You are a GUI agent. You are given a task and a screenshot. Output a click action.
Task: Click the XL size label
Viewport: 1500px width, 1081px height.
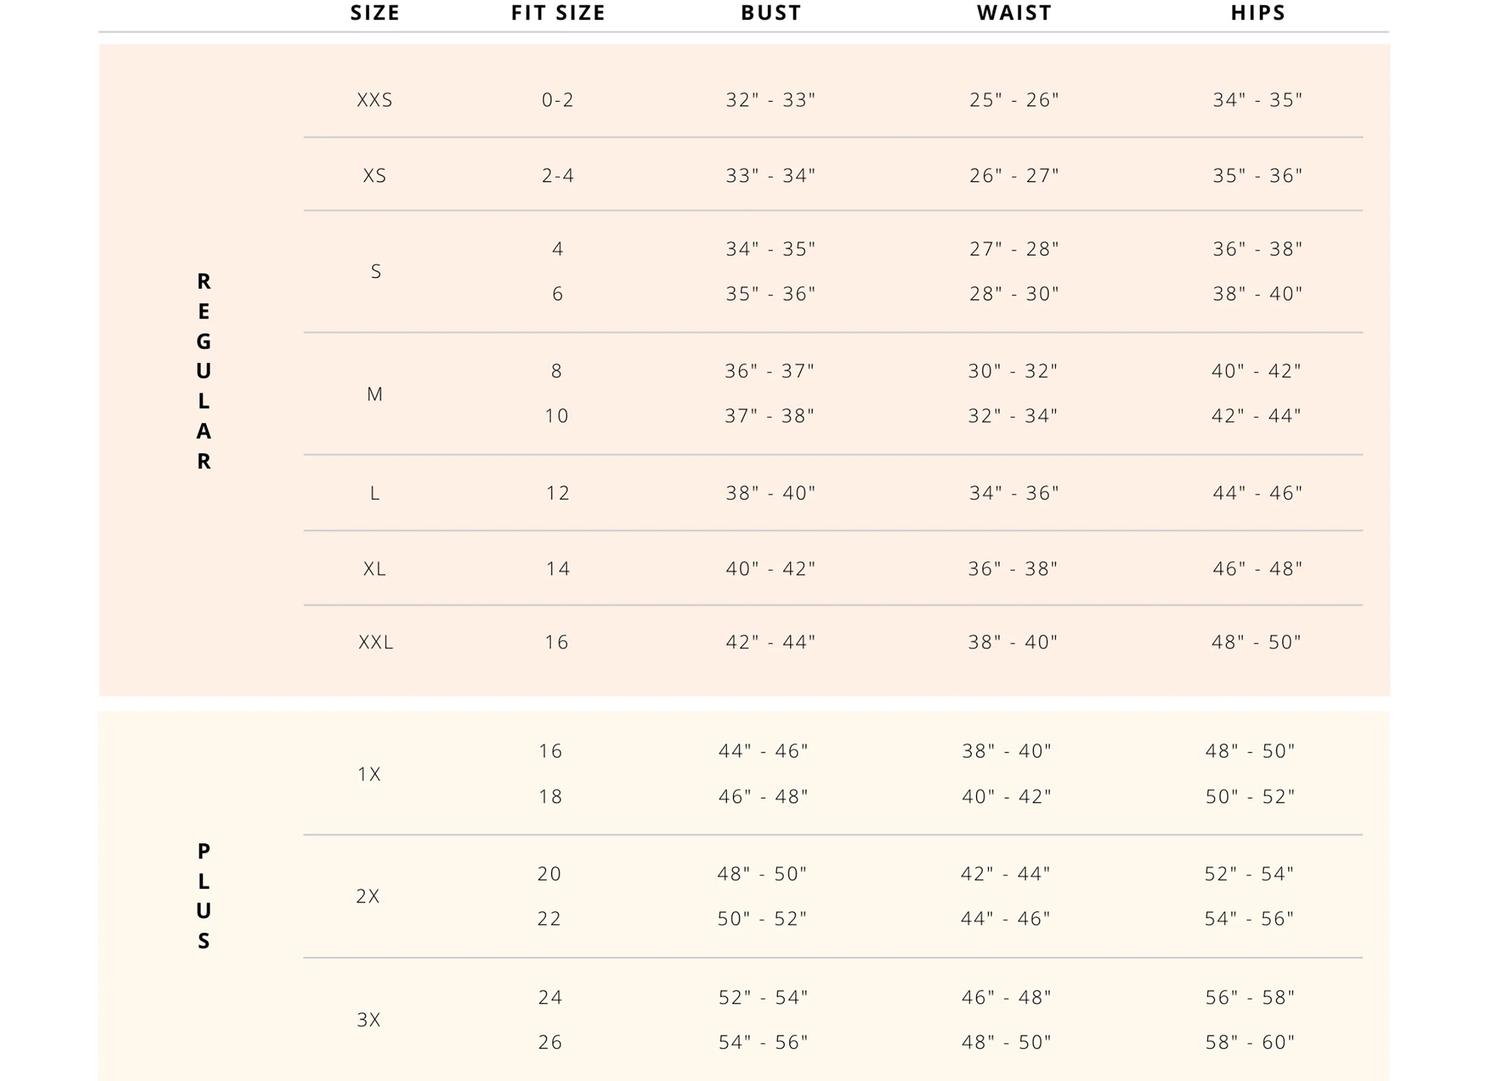(375, 569)
